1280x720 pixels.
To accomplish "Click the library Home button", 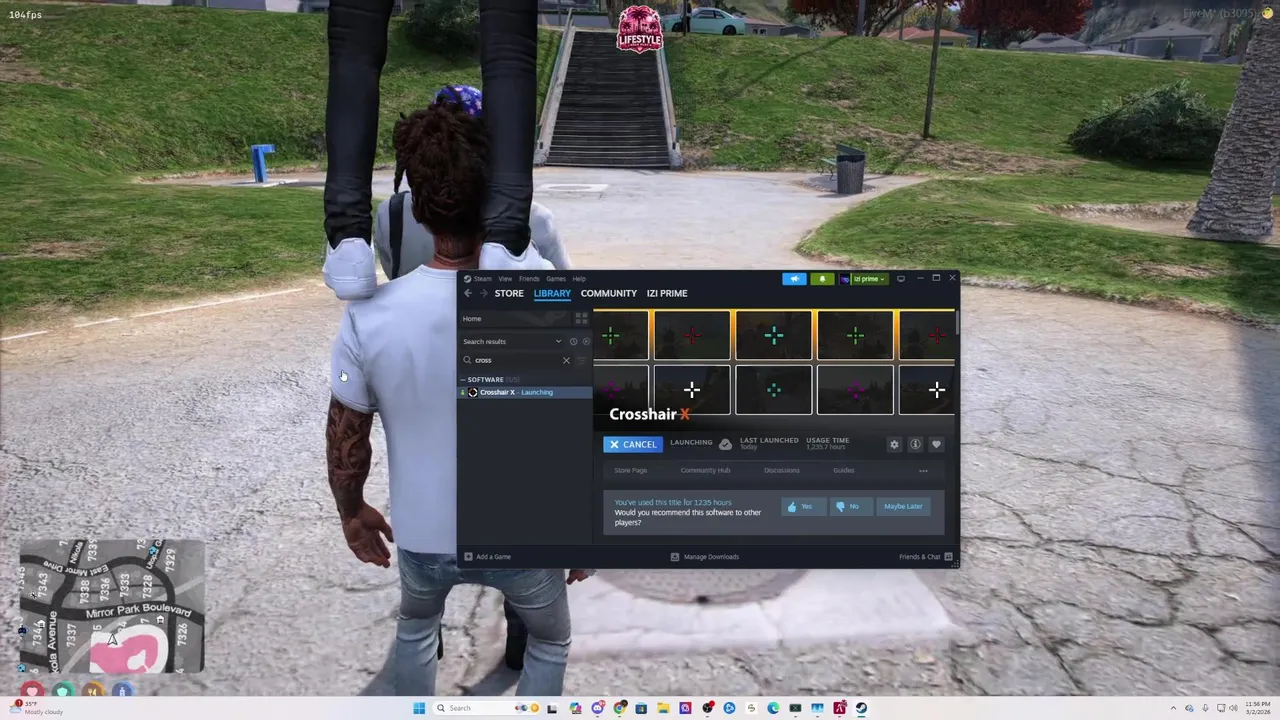I will (514, 318).
